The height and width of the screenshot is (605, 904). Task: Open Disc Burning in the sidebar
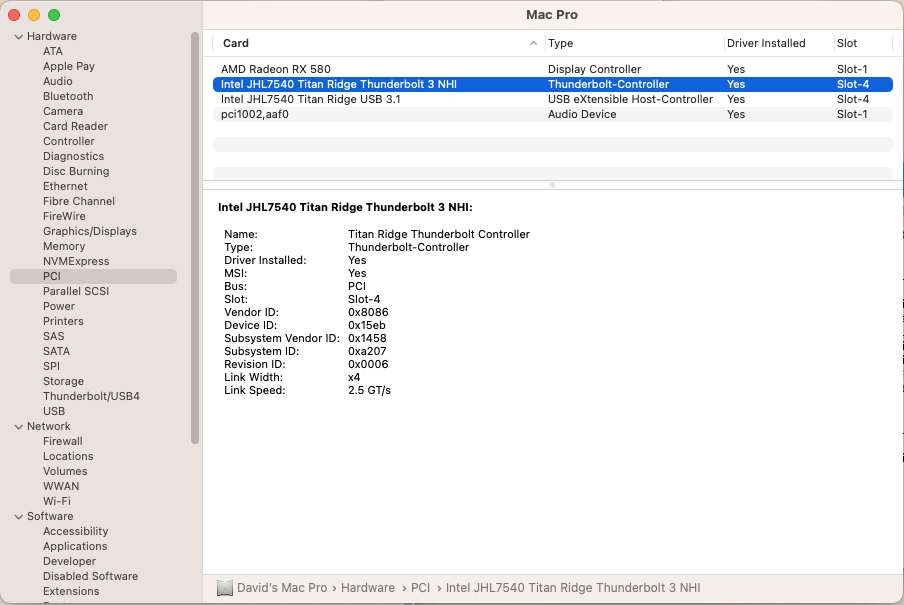[76, 171]
